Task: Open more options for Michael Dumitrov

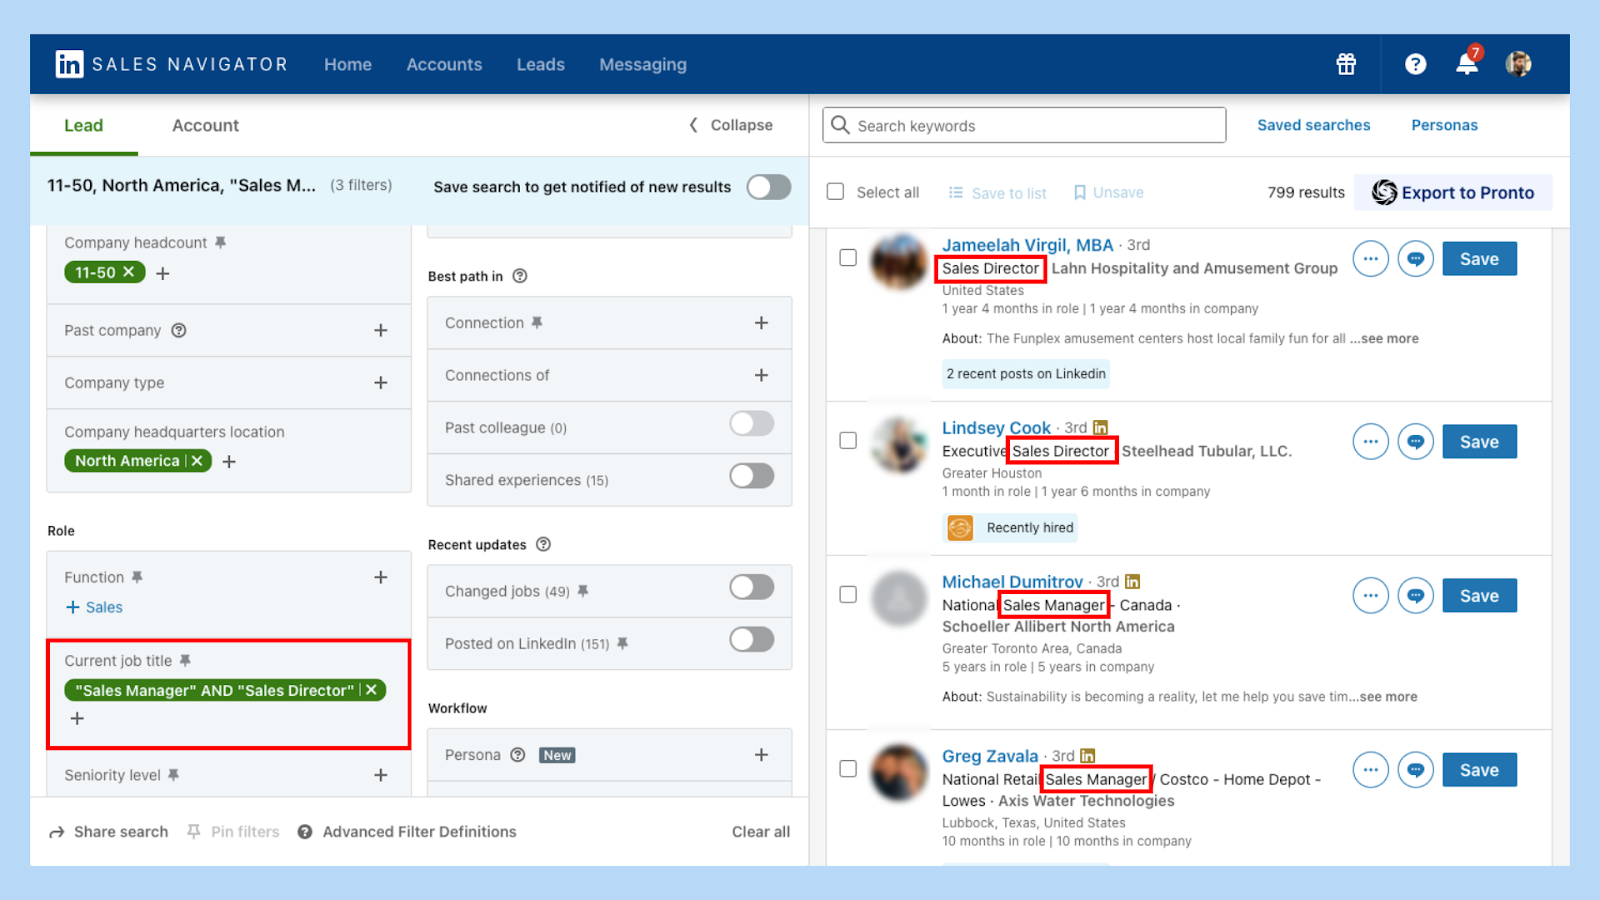Action: tap(1371, 595)
